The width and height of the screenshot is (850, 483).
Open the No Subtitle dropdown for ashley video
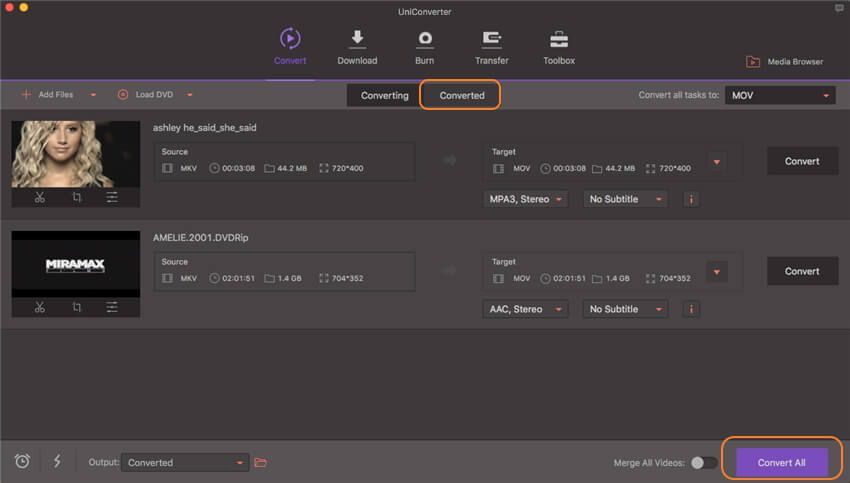pos(625,199)
